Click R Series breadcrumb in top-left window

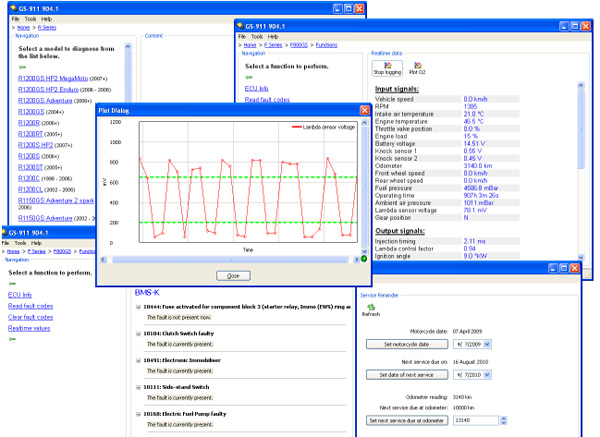[x=47, y=28]
